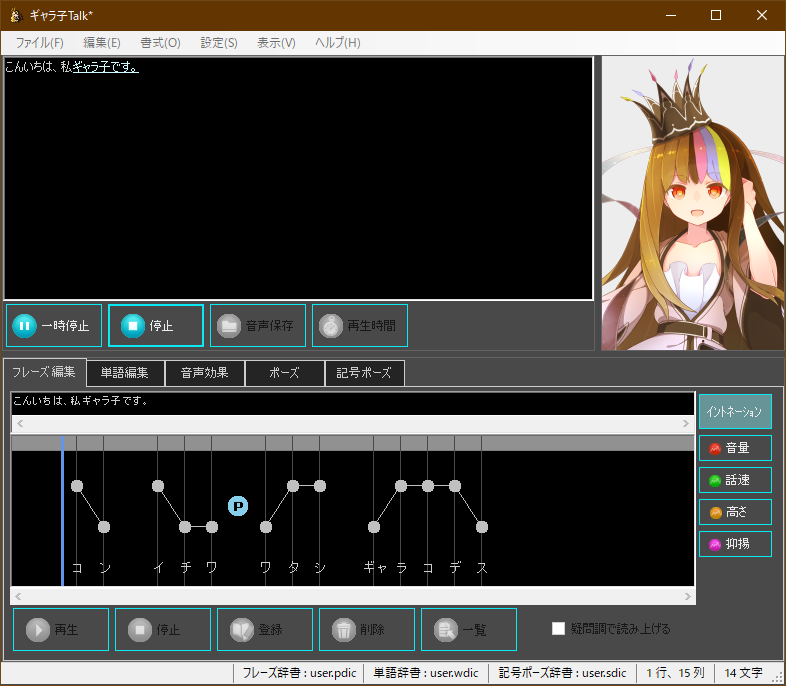Click the ギャラ子Talk app icon in title bar
This screenshot has height=686, width=786.
pos(16,16)
